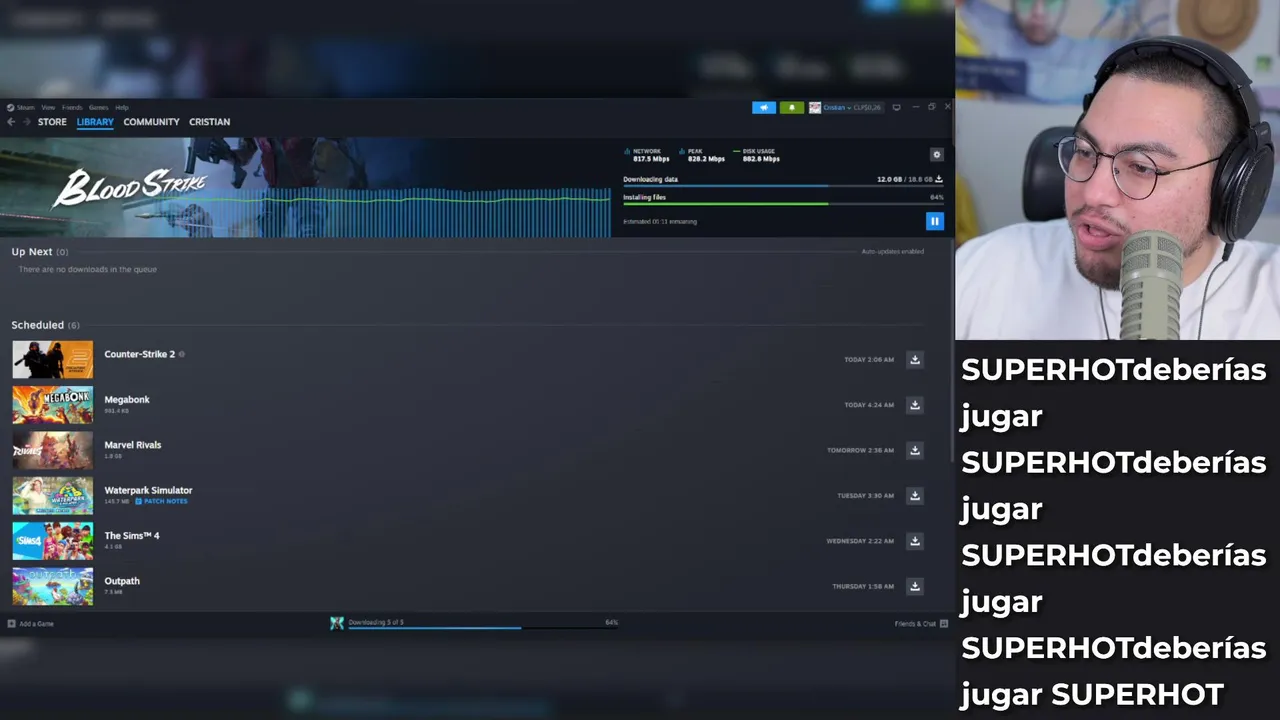The image size is (1280, 720).
Task: Switch to the STORE tab
Action: click(x=52, y=122)
